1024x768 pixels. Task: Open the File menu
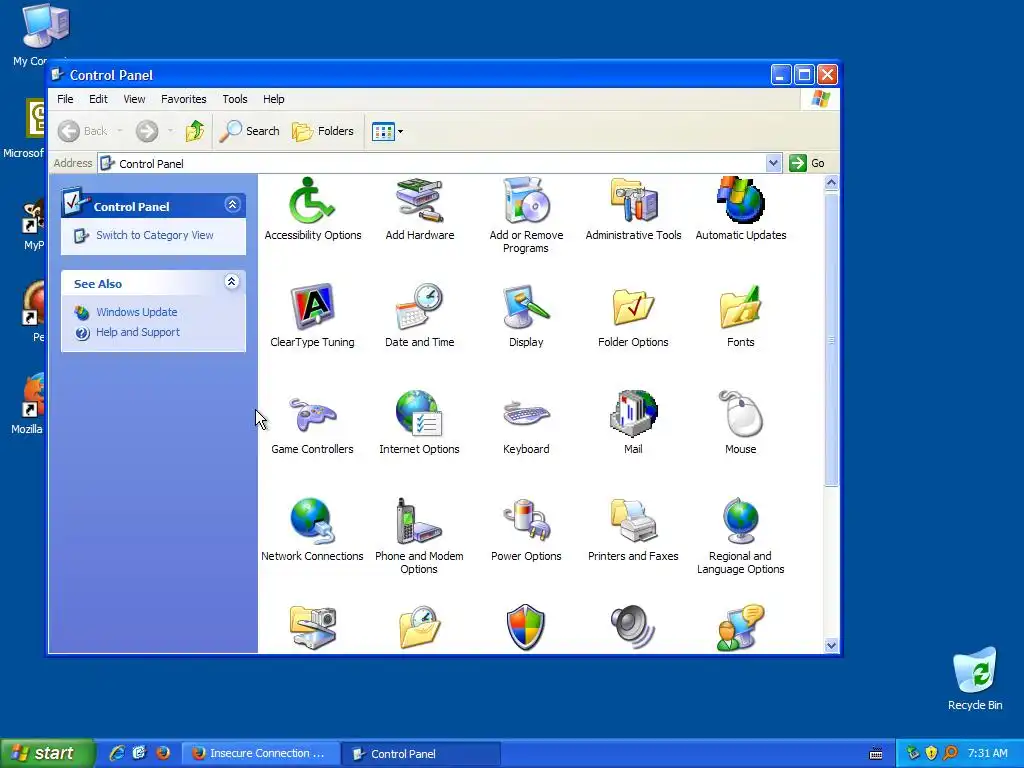(65, 99)
